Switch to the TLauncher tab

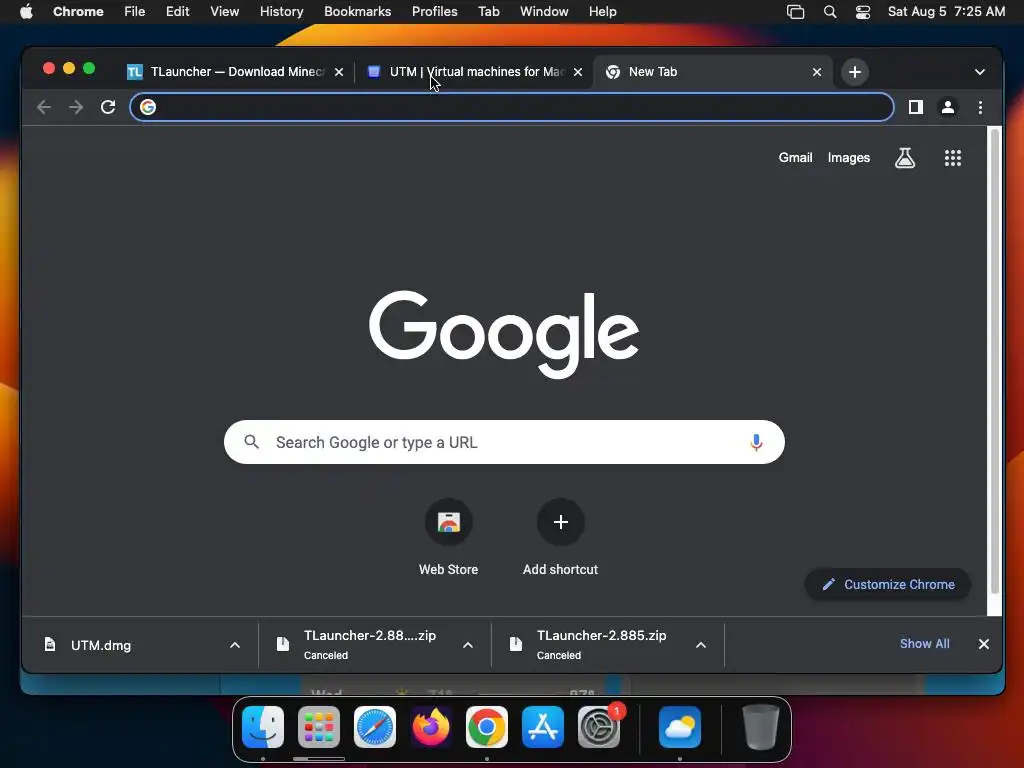click(236, 72)
